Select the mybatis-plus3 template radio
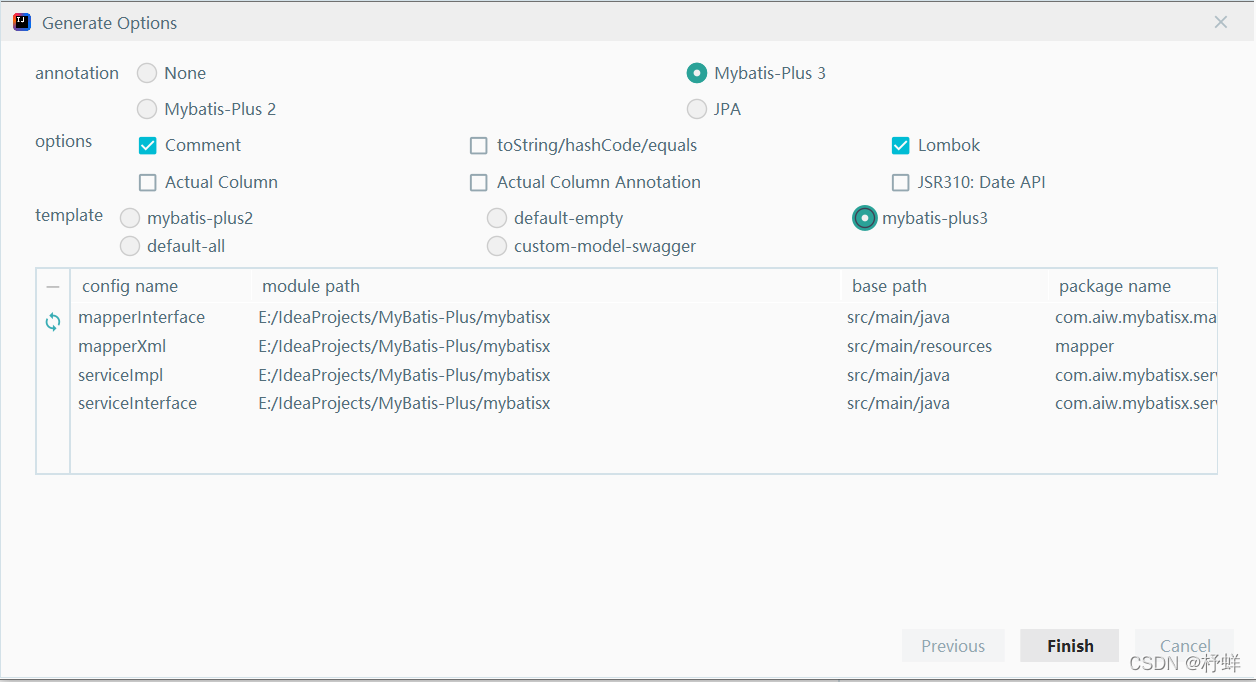This screenshot has height=682, width=1256. pyautogui.click(x=865, y=218)
